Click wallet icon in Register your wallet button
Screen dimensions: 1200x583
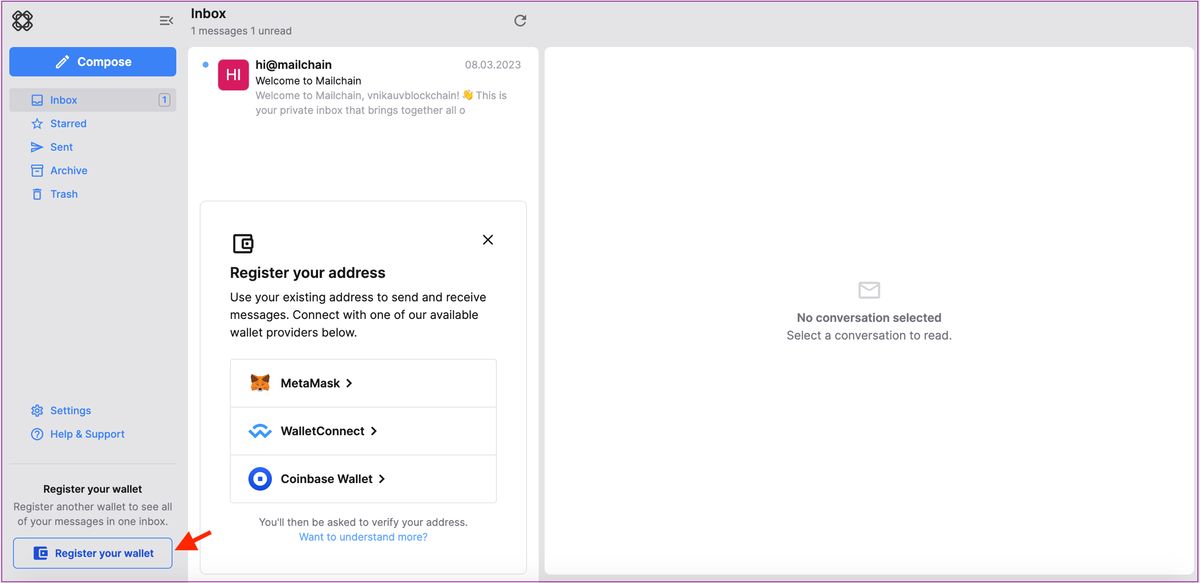click(x=41, y=553)
